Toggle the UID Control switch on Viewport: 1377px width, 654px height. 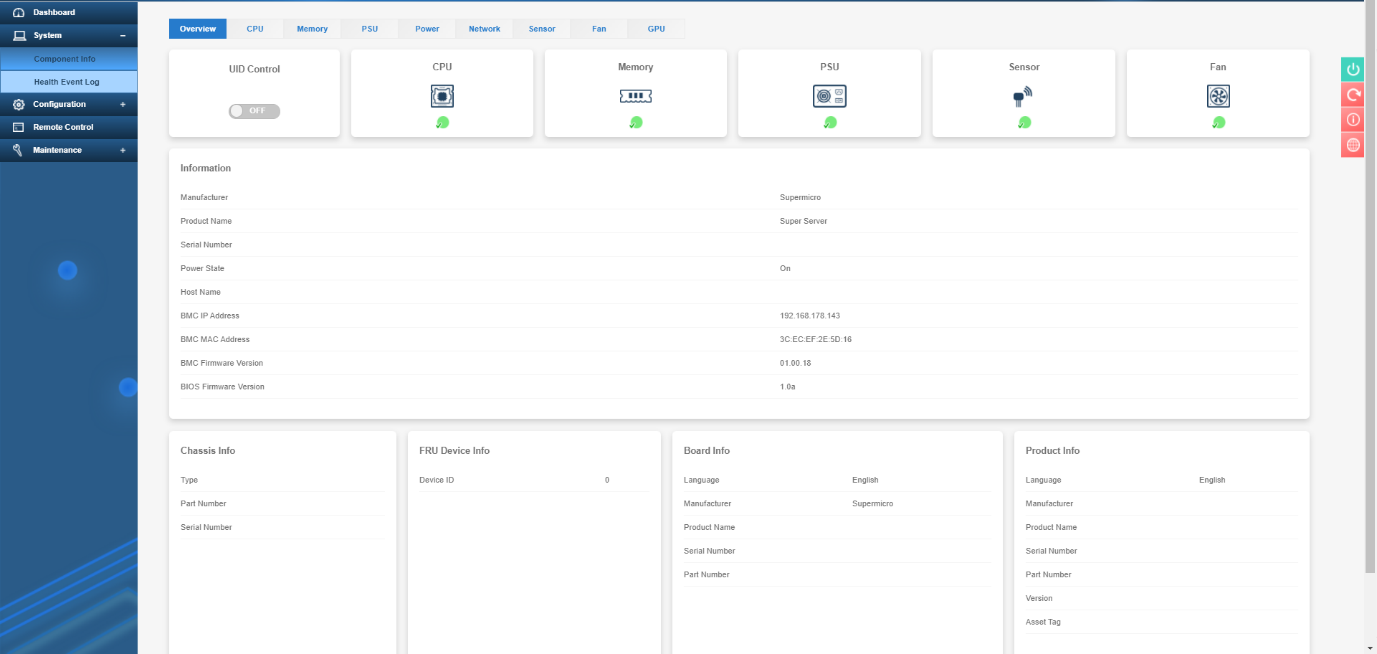click(254, 111)
